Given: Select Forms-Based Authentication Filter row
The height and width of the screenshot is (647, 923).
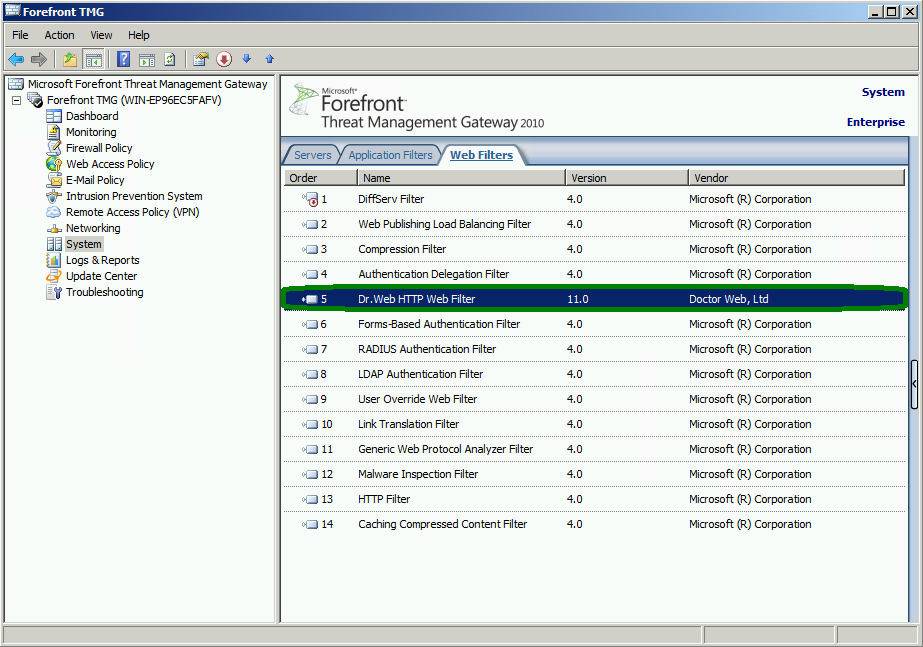Looking at the screenshot, I should tap(595, 324).
